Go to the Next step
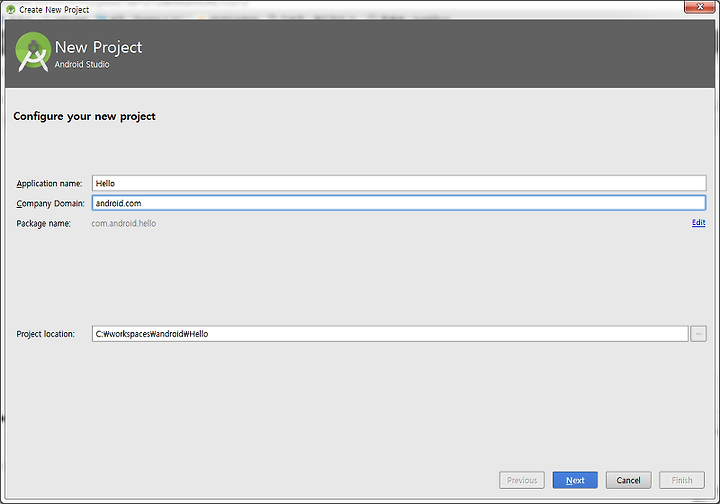Screen dimensions: 720x504 [x=575, y=480]
